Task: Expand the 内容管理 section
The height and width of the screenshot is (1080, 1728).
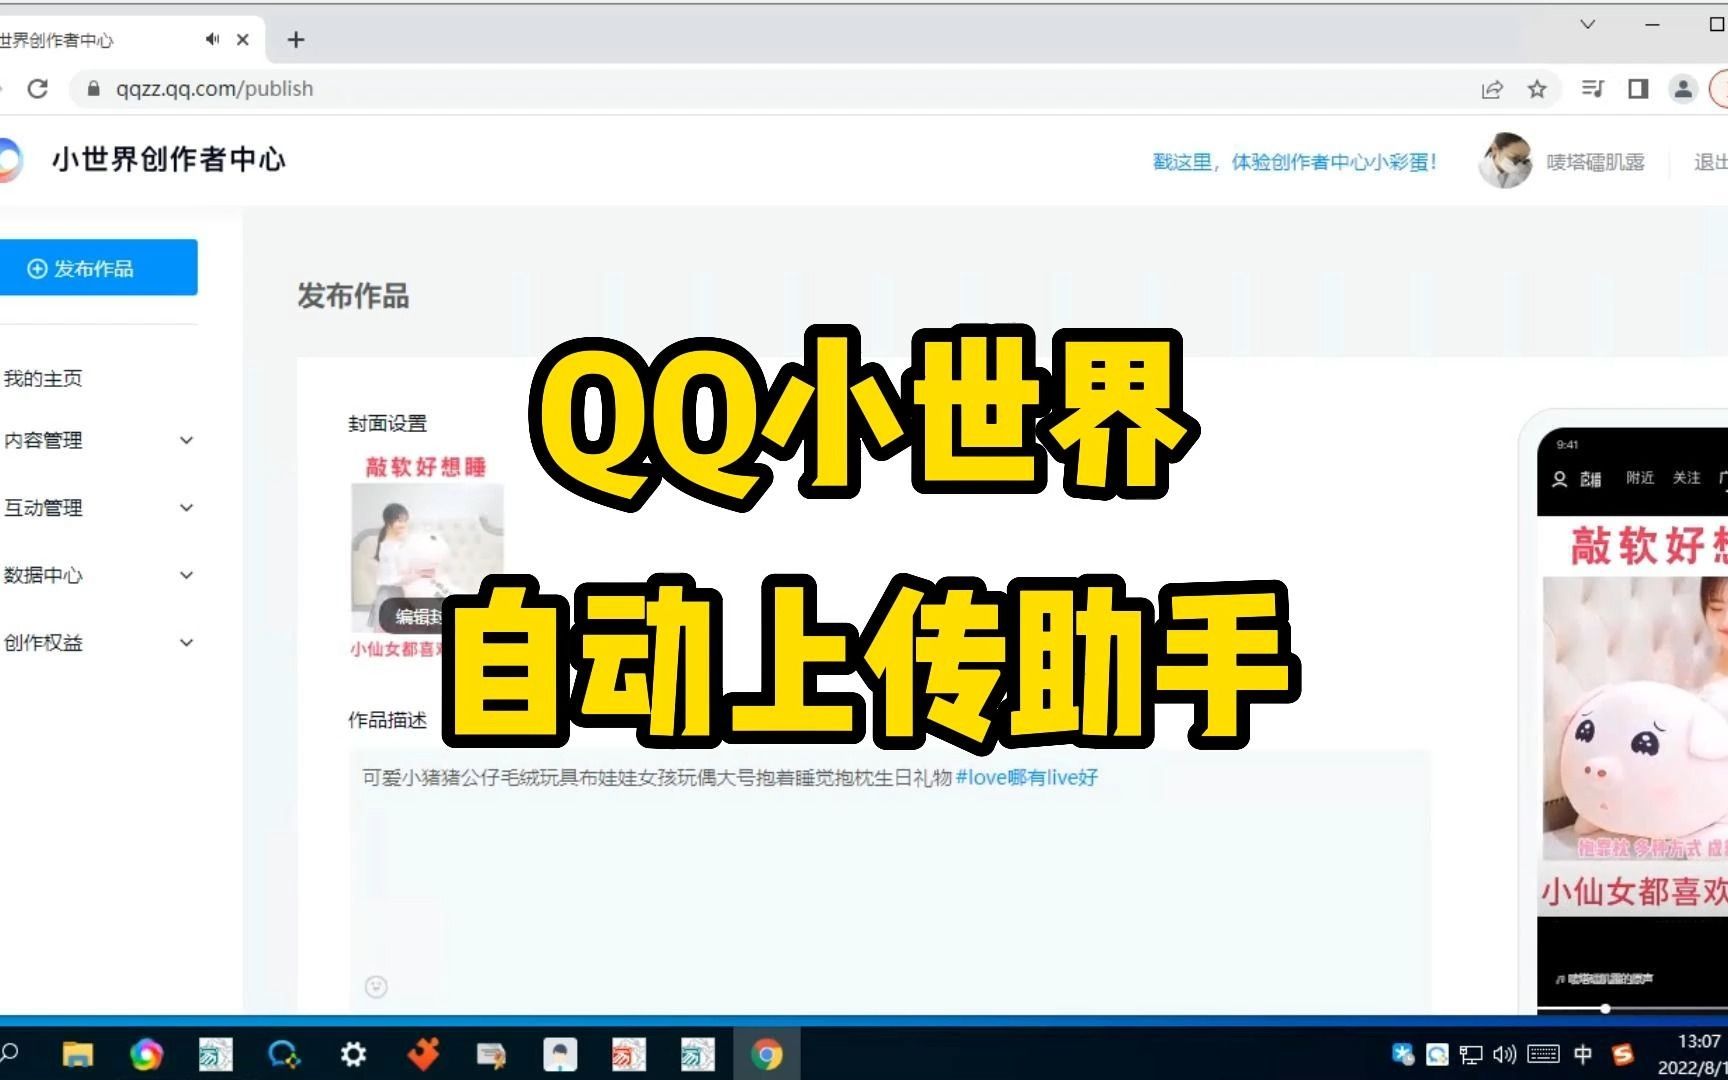Action: pyautogui.click(x=98, y=440)
